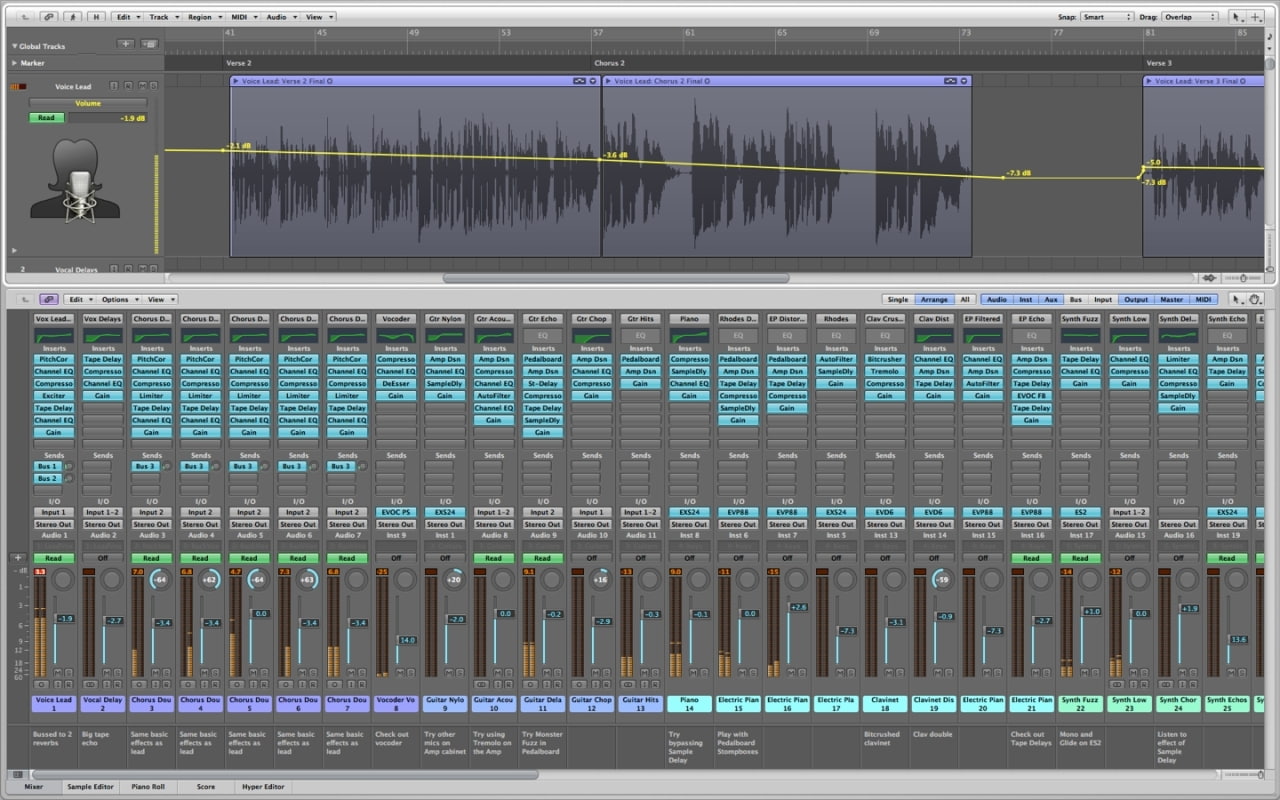The height and width of the screenshot is (800, 1280).
Task: Click the Single mixer view button
Action: pyautogui.click(x=898, y=299)
